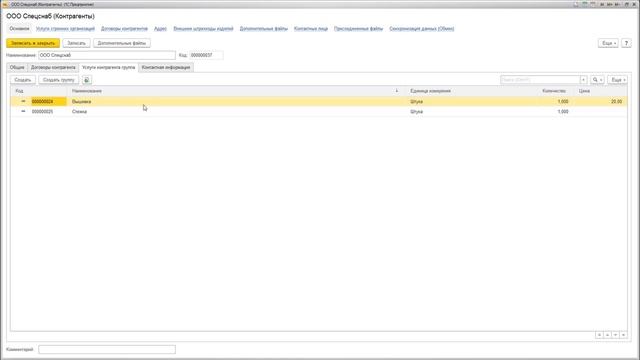Click the row marker icon for code 000000025

point(23,111)
